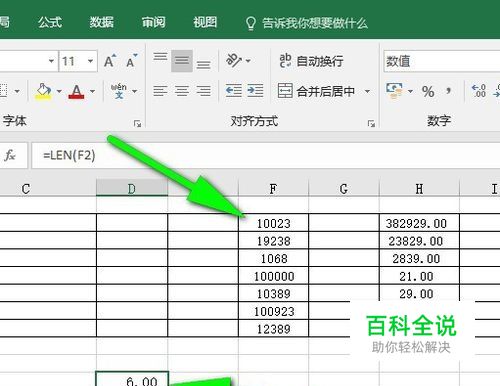Select cell containing 23829.00
This screenshot has width=500, height=386.
point(419,240)
